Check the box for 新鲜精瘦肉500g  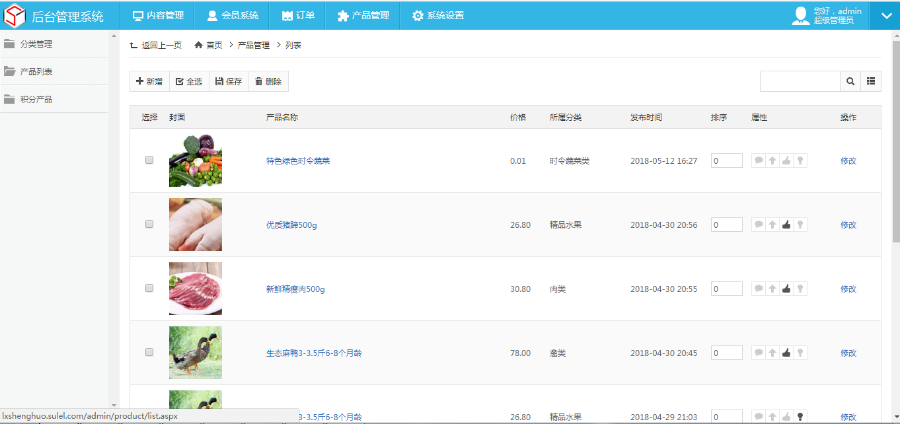coord(149,289)
